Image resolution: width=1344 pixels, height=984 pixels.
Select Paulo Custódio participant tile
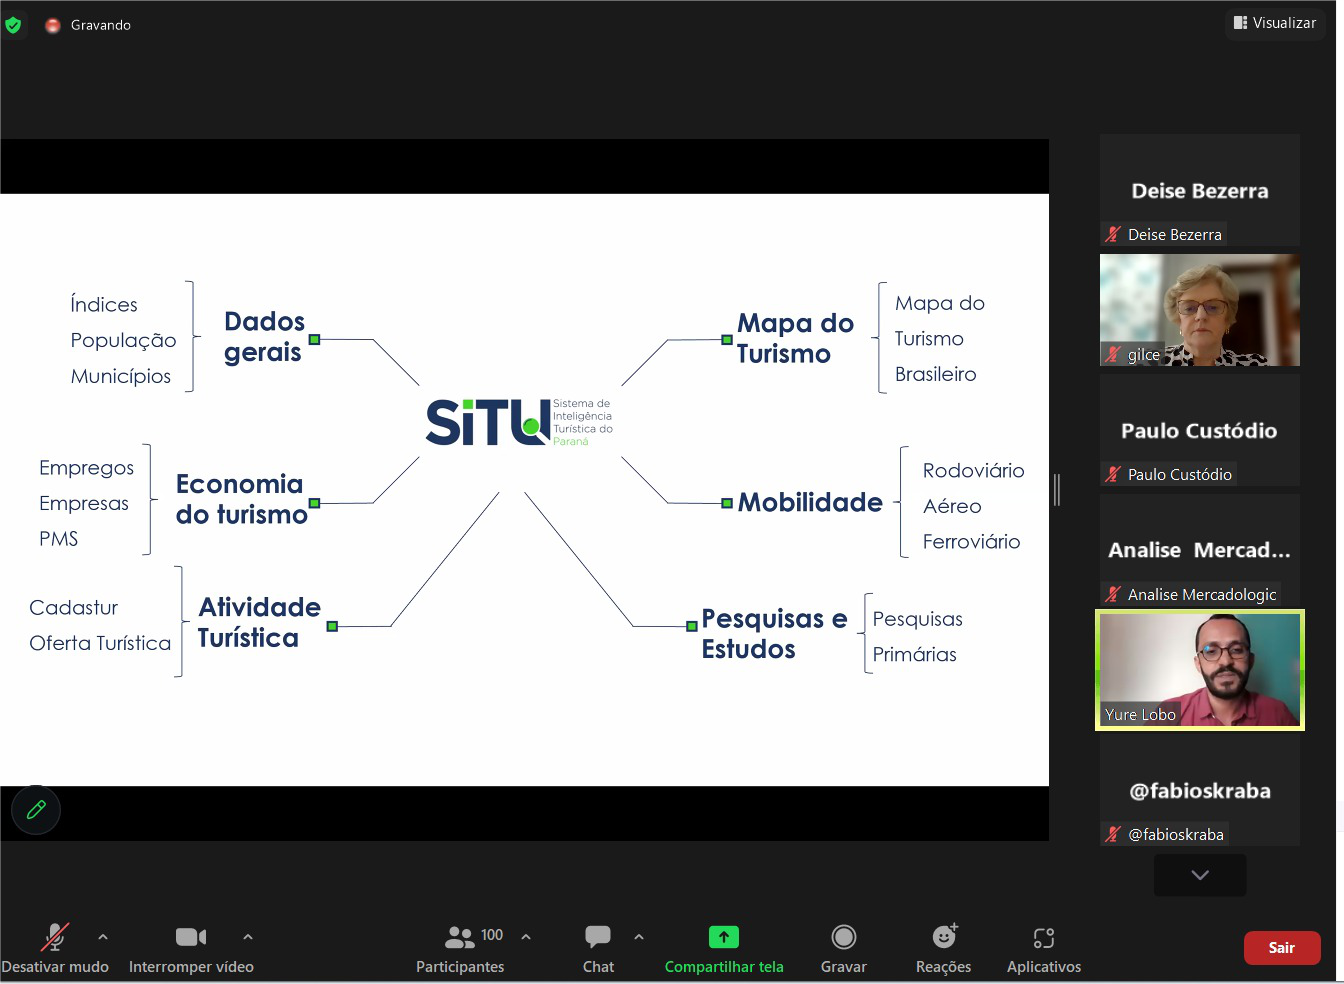(x=1200, y=430)
